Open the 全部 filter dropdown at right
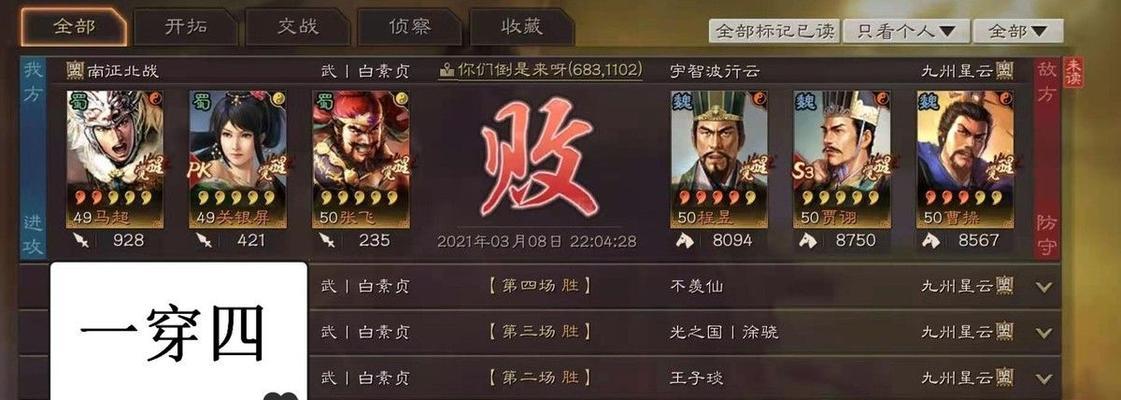Viewport: 1121px width, 400px height. 1018,31
